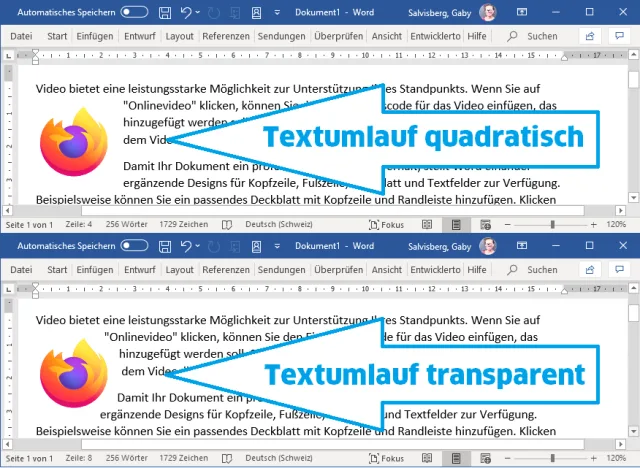Click contact card icon in bottom title bar
The width and height of the screenshot is (640, 468).
point(256,246)
